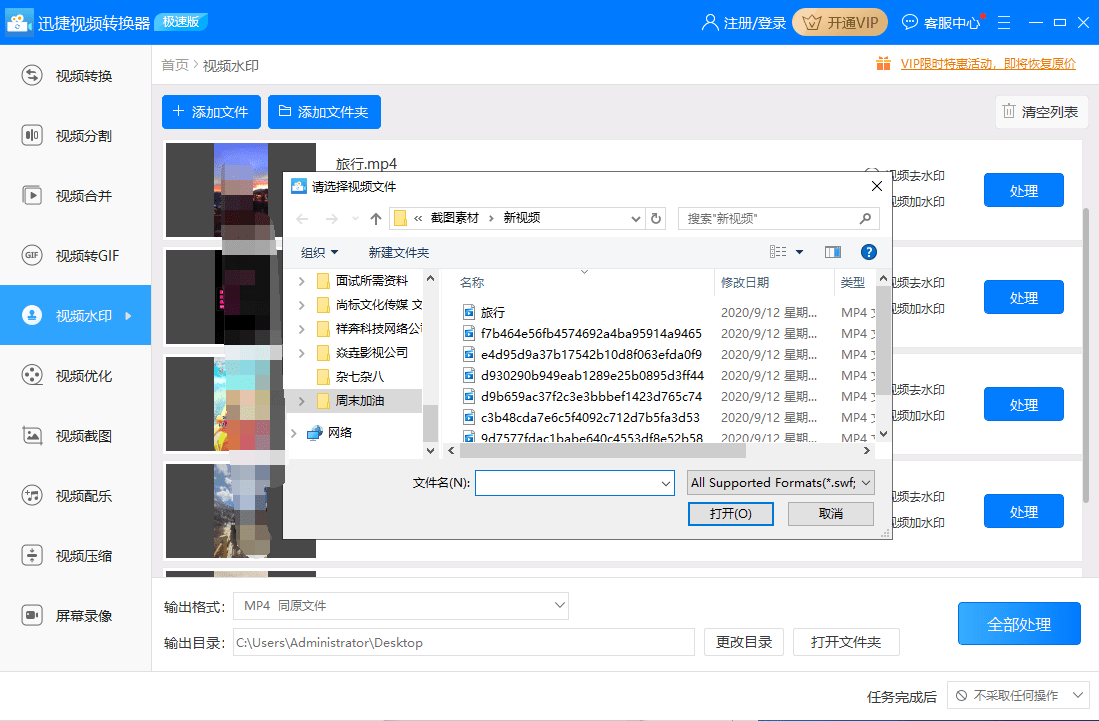Image resolution: width=1099 pixels, height=721 pixels.
Task: Refresh the folder using the address bar refresh icon
Action: (x=656, y=218)
